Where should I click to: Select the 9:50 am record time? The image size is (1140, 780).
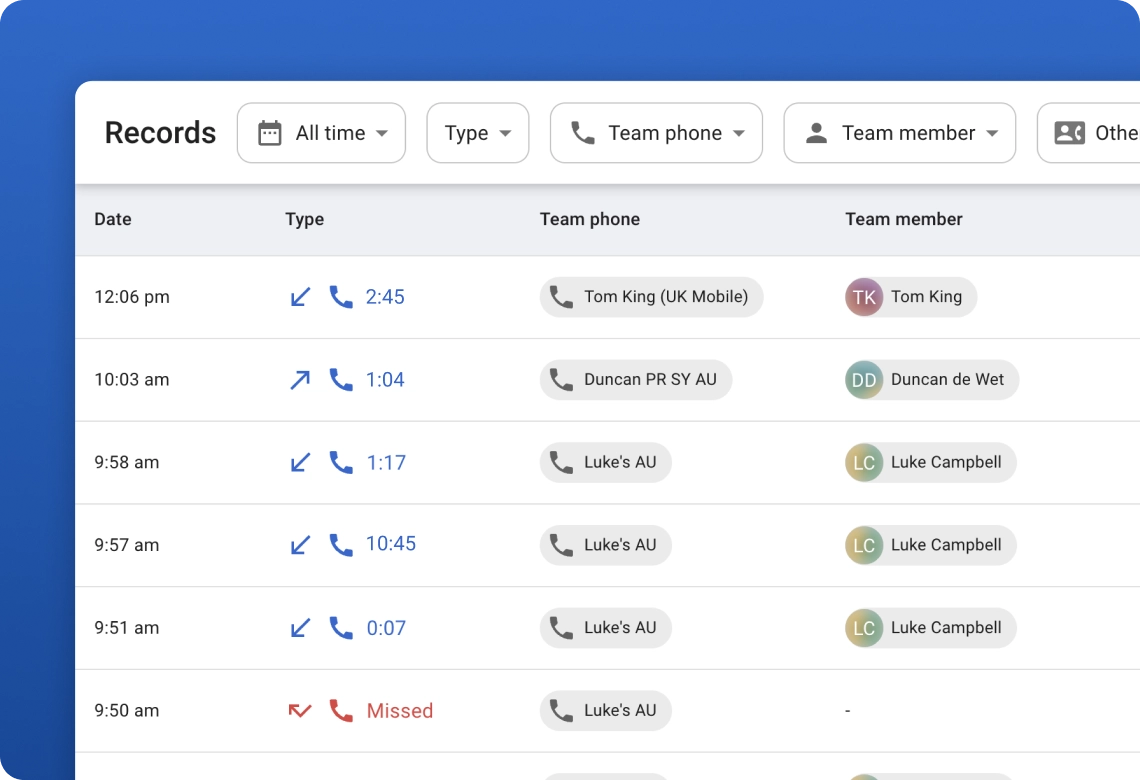[127, 710]
